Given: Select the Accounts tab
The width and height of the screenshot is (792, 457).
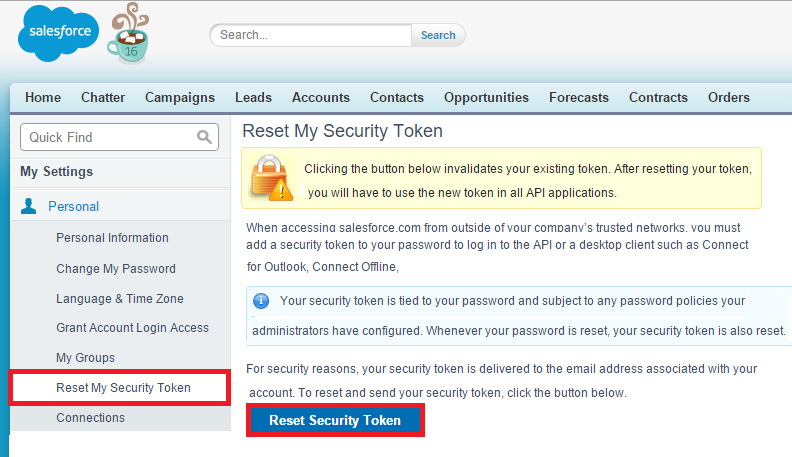Looking at the screenshot, I should click(321, 97).
